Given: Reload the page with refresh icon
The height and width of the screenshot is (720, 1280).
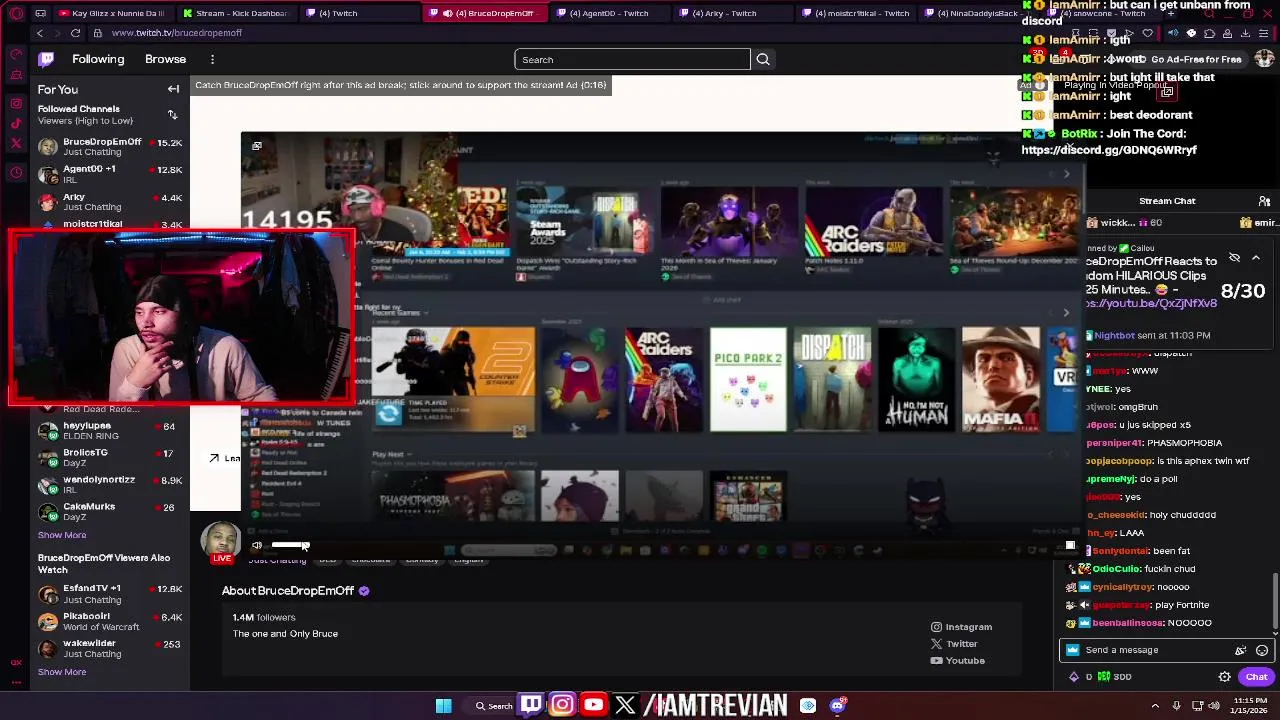Looking at the screenshot, I should tap(75, 33).
